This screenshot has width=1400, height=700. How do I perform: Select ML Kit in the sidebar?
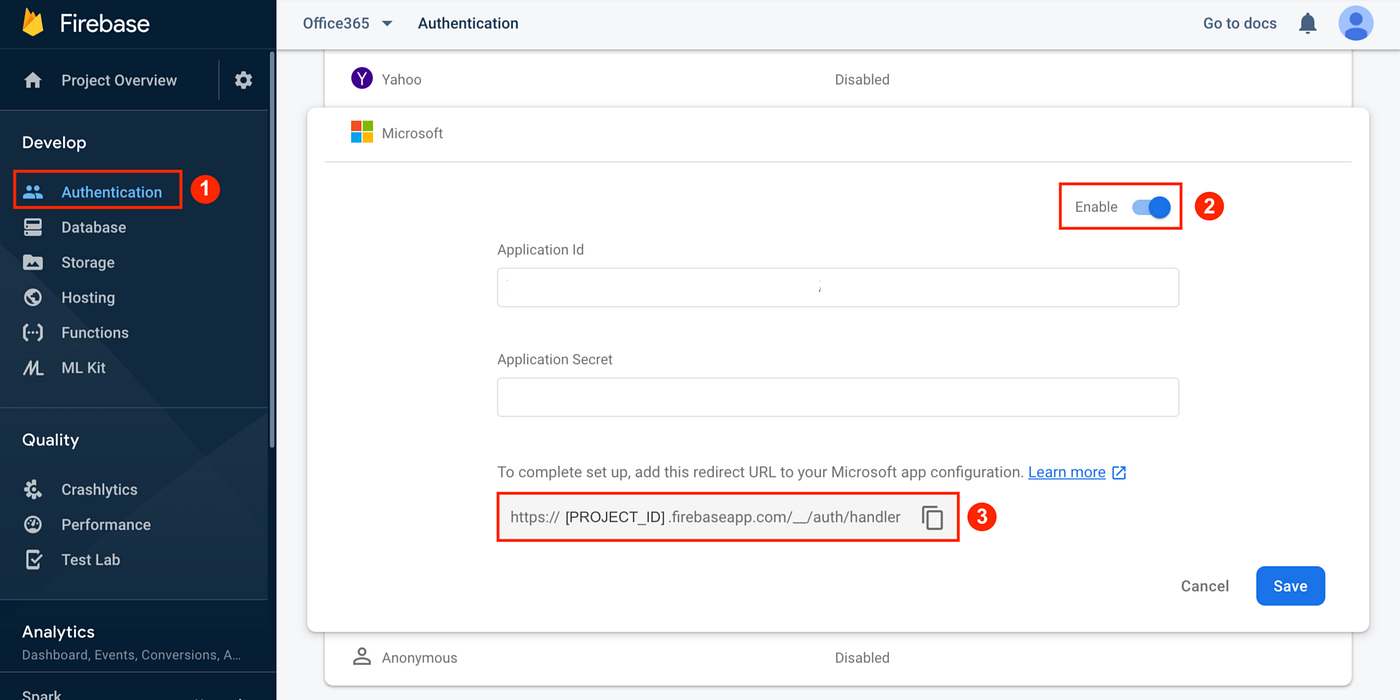click(82, 367)
